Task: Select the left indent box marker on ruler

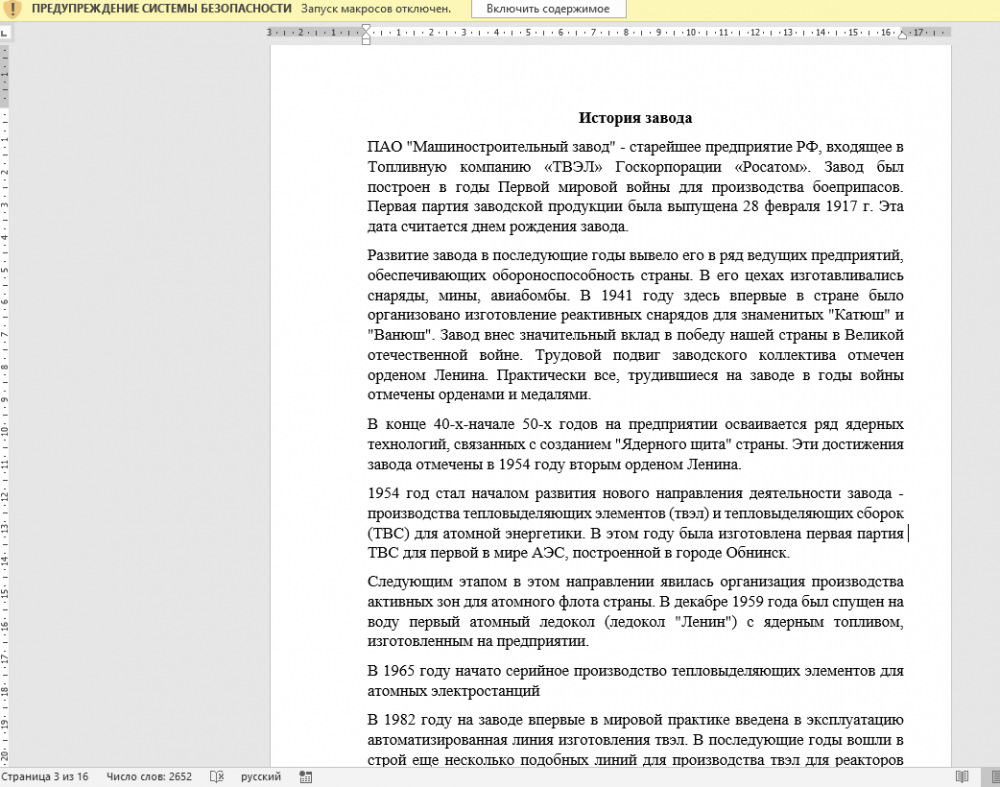Action: 366,41
